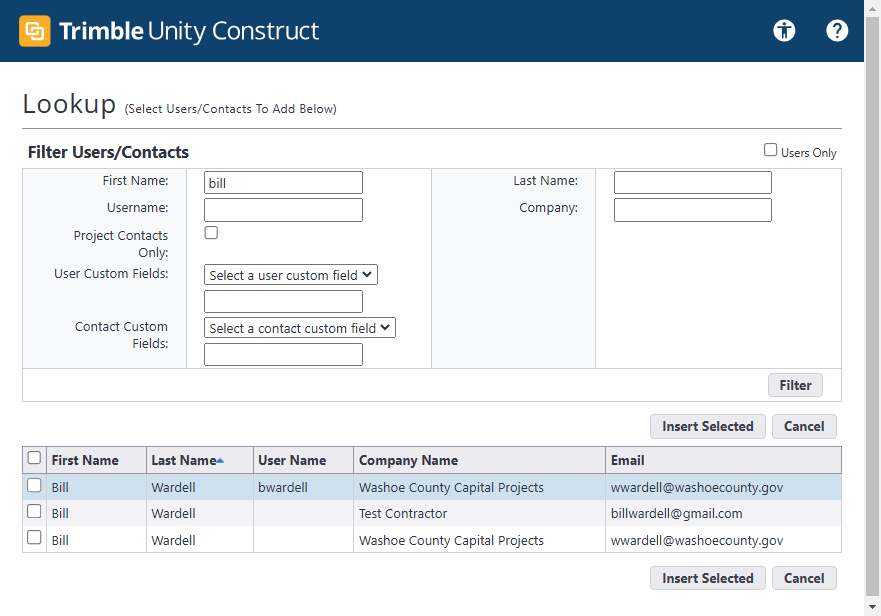This screenshot has width=881, height=616.
Task: Open the 'Select a user custom field' dropdown
Action: tap(290, 275)
